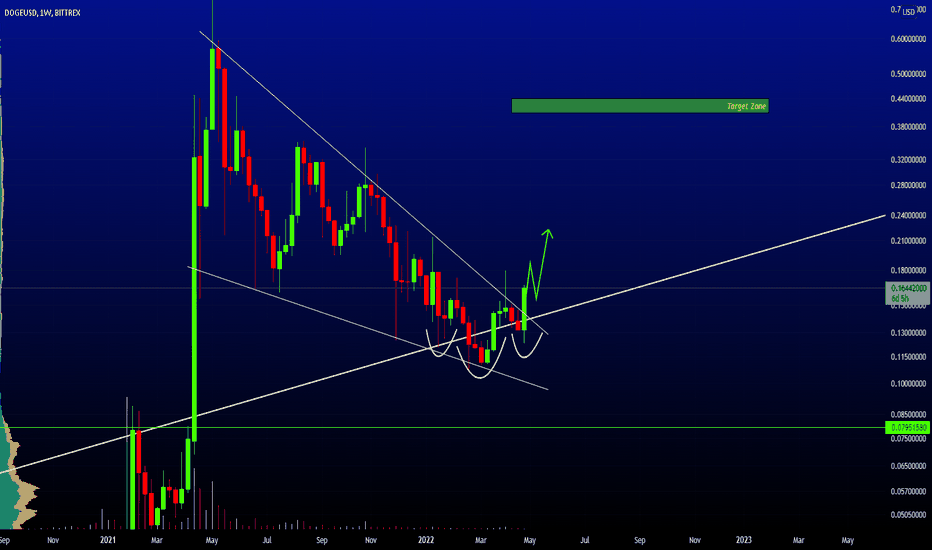The width and height of the screenshot is (932, 550).
Task: Click the 0.05050000 price axis label
Action: [908, 515]
